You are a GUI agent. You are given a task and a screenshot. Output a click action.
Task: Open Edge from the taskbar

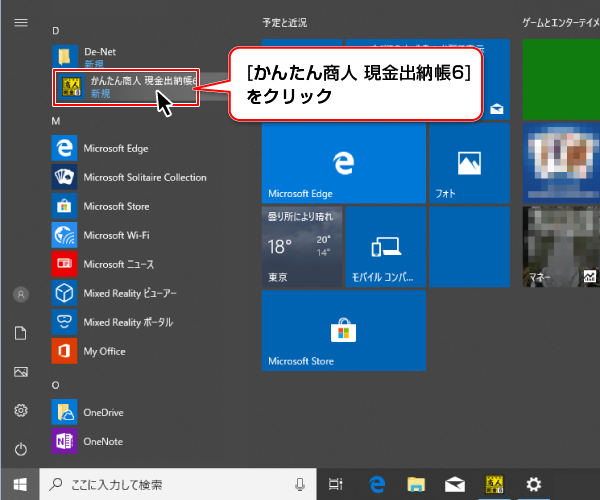click(x=377, y=484)
